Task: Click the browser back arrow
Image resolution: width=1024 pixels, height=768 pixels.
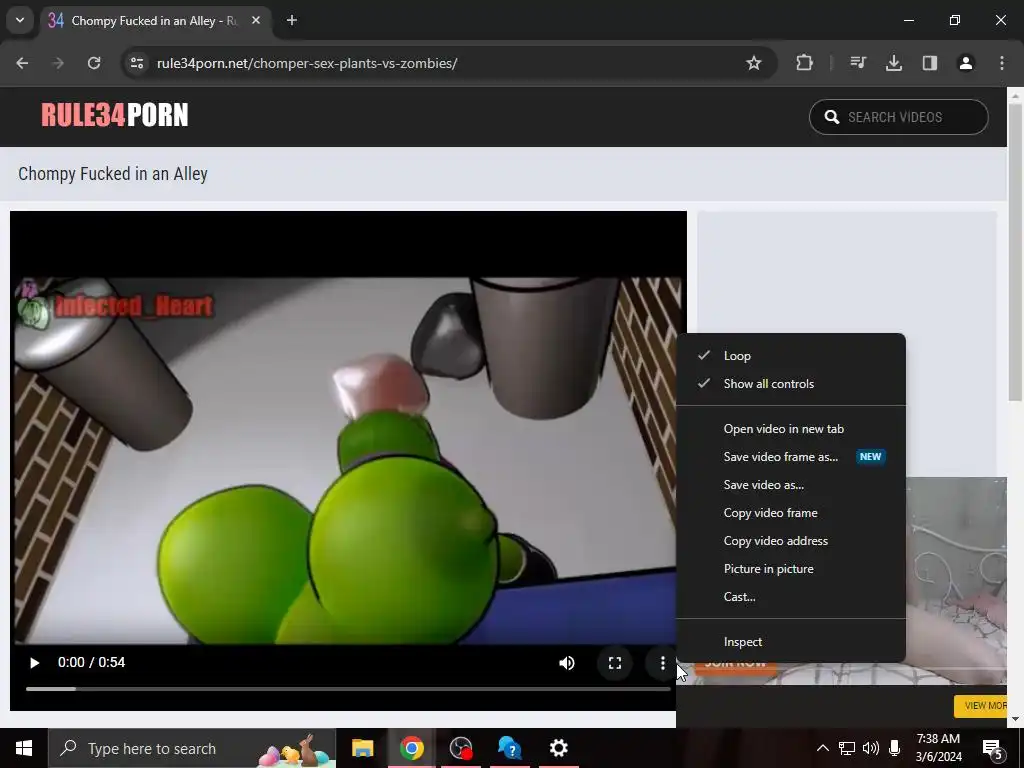Action: (22, 63)
